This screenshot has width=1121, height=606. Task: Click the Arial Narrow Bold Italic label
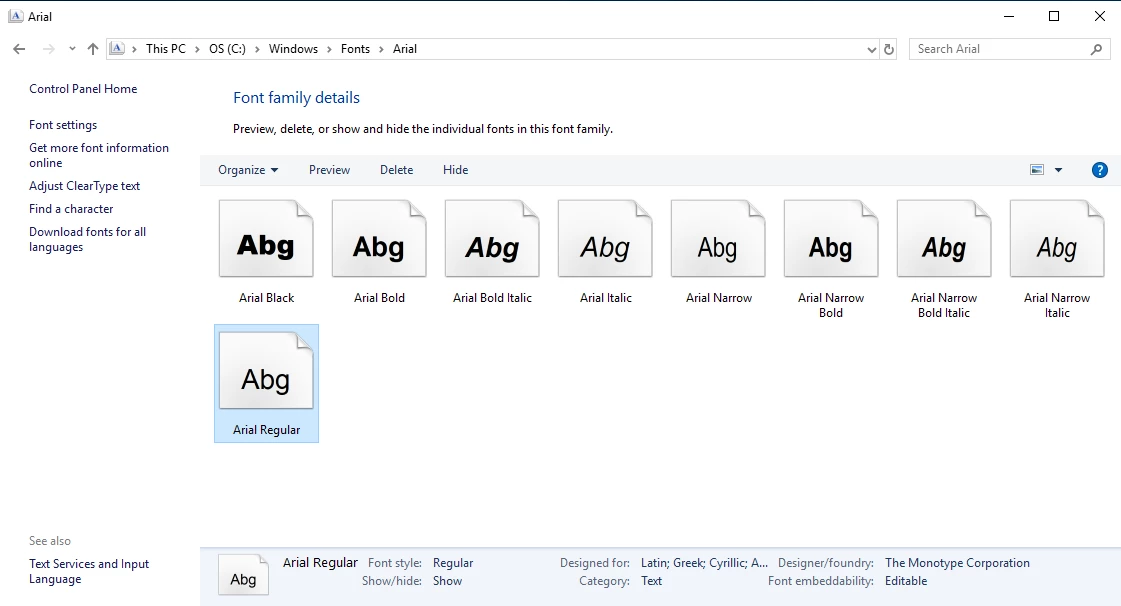tap(944, 305)
